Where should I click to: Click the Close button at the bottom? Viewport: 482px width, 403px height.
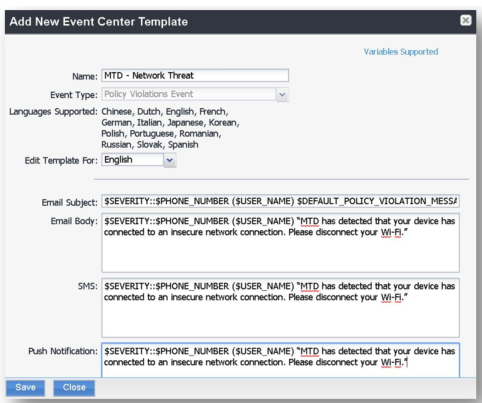(x=74, y=388)
